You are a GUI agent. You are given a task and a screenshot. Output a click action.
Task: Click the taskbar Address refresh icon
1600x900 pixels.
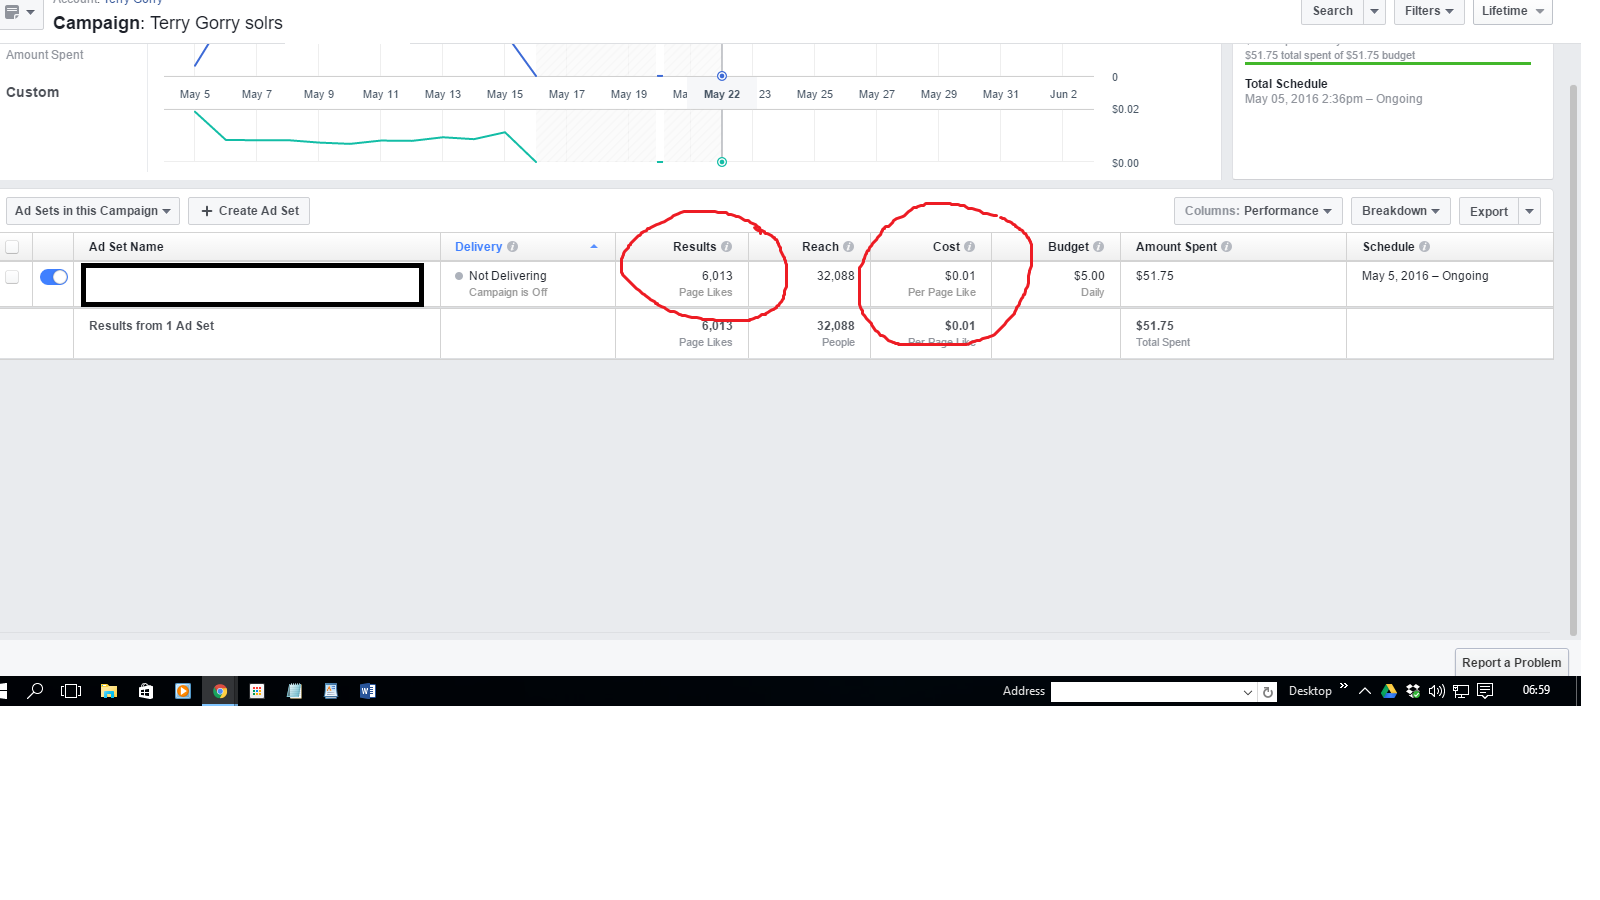1268,691
